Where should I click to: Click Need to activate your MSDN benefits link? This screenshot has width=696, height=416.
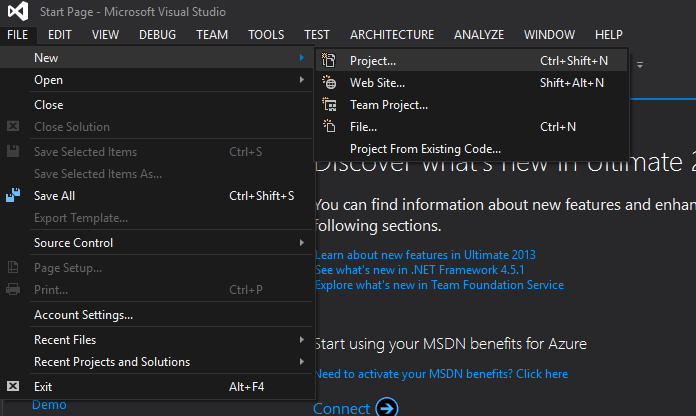pyautogui.click(x=441, y=374)
